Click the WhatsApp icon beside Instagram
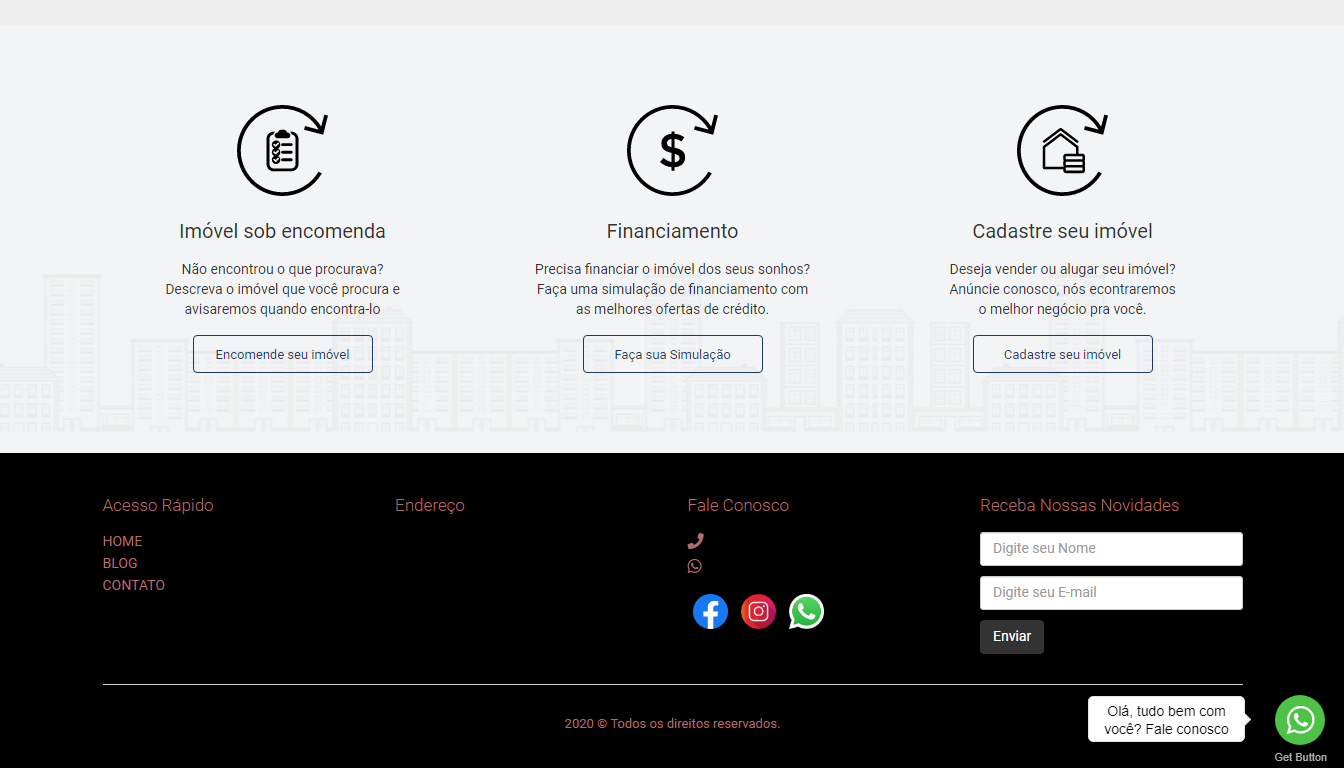The width and height of the screenshot is (1344, 768). click(x=806, y=612)
